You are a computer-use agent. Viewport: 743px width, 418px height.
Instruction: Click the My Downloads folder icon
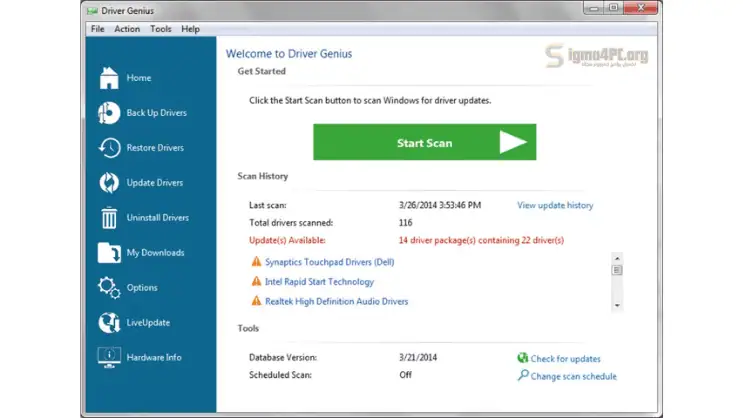click(x=109, y=253)
